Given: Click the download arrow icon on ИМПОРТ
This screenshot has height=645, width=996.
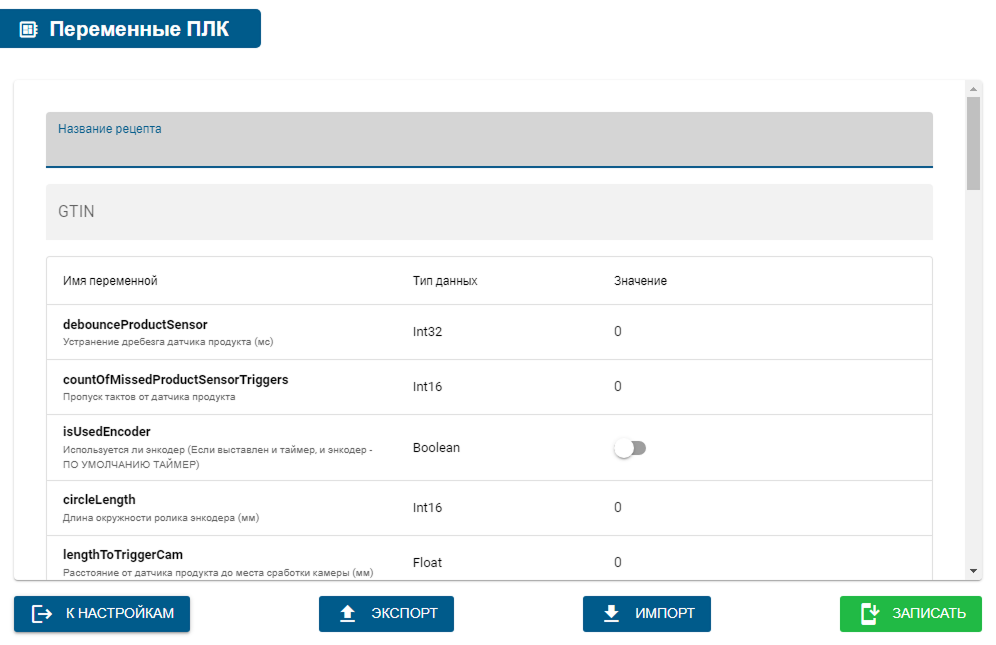Looking at the screenshot, I should (611, 613).
